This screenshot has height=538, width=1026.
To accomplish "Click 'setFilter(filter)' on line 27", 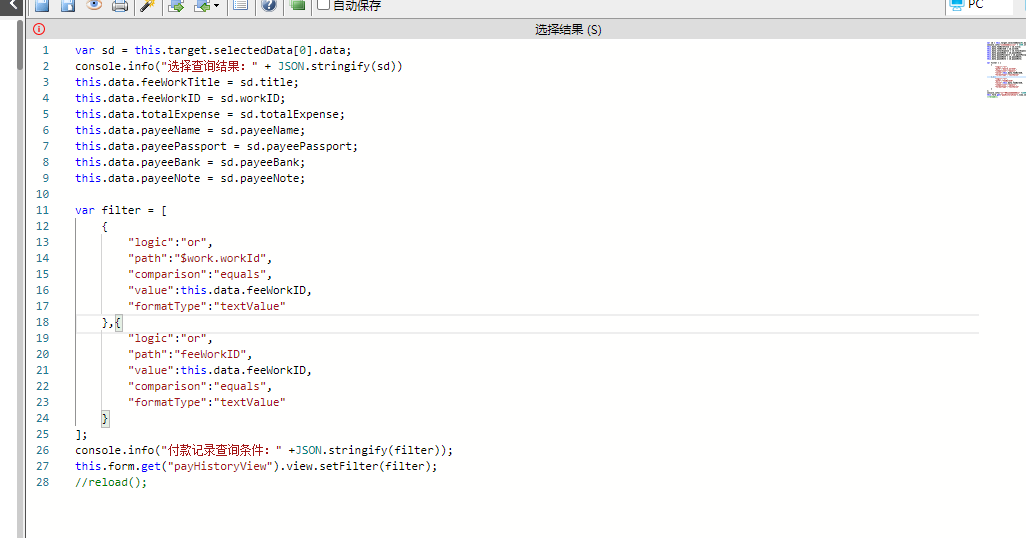I will click(x=375, y=467).
